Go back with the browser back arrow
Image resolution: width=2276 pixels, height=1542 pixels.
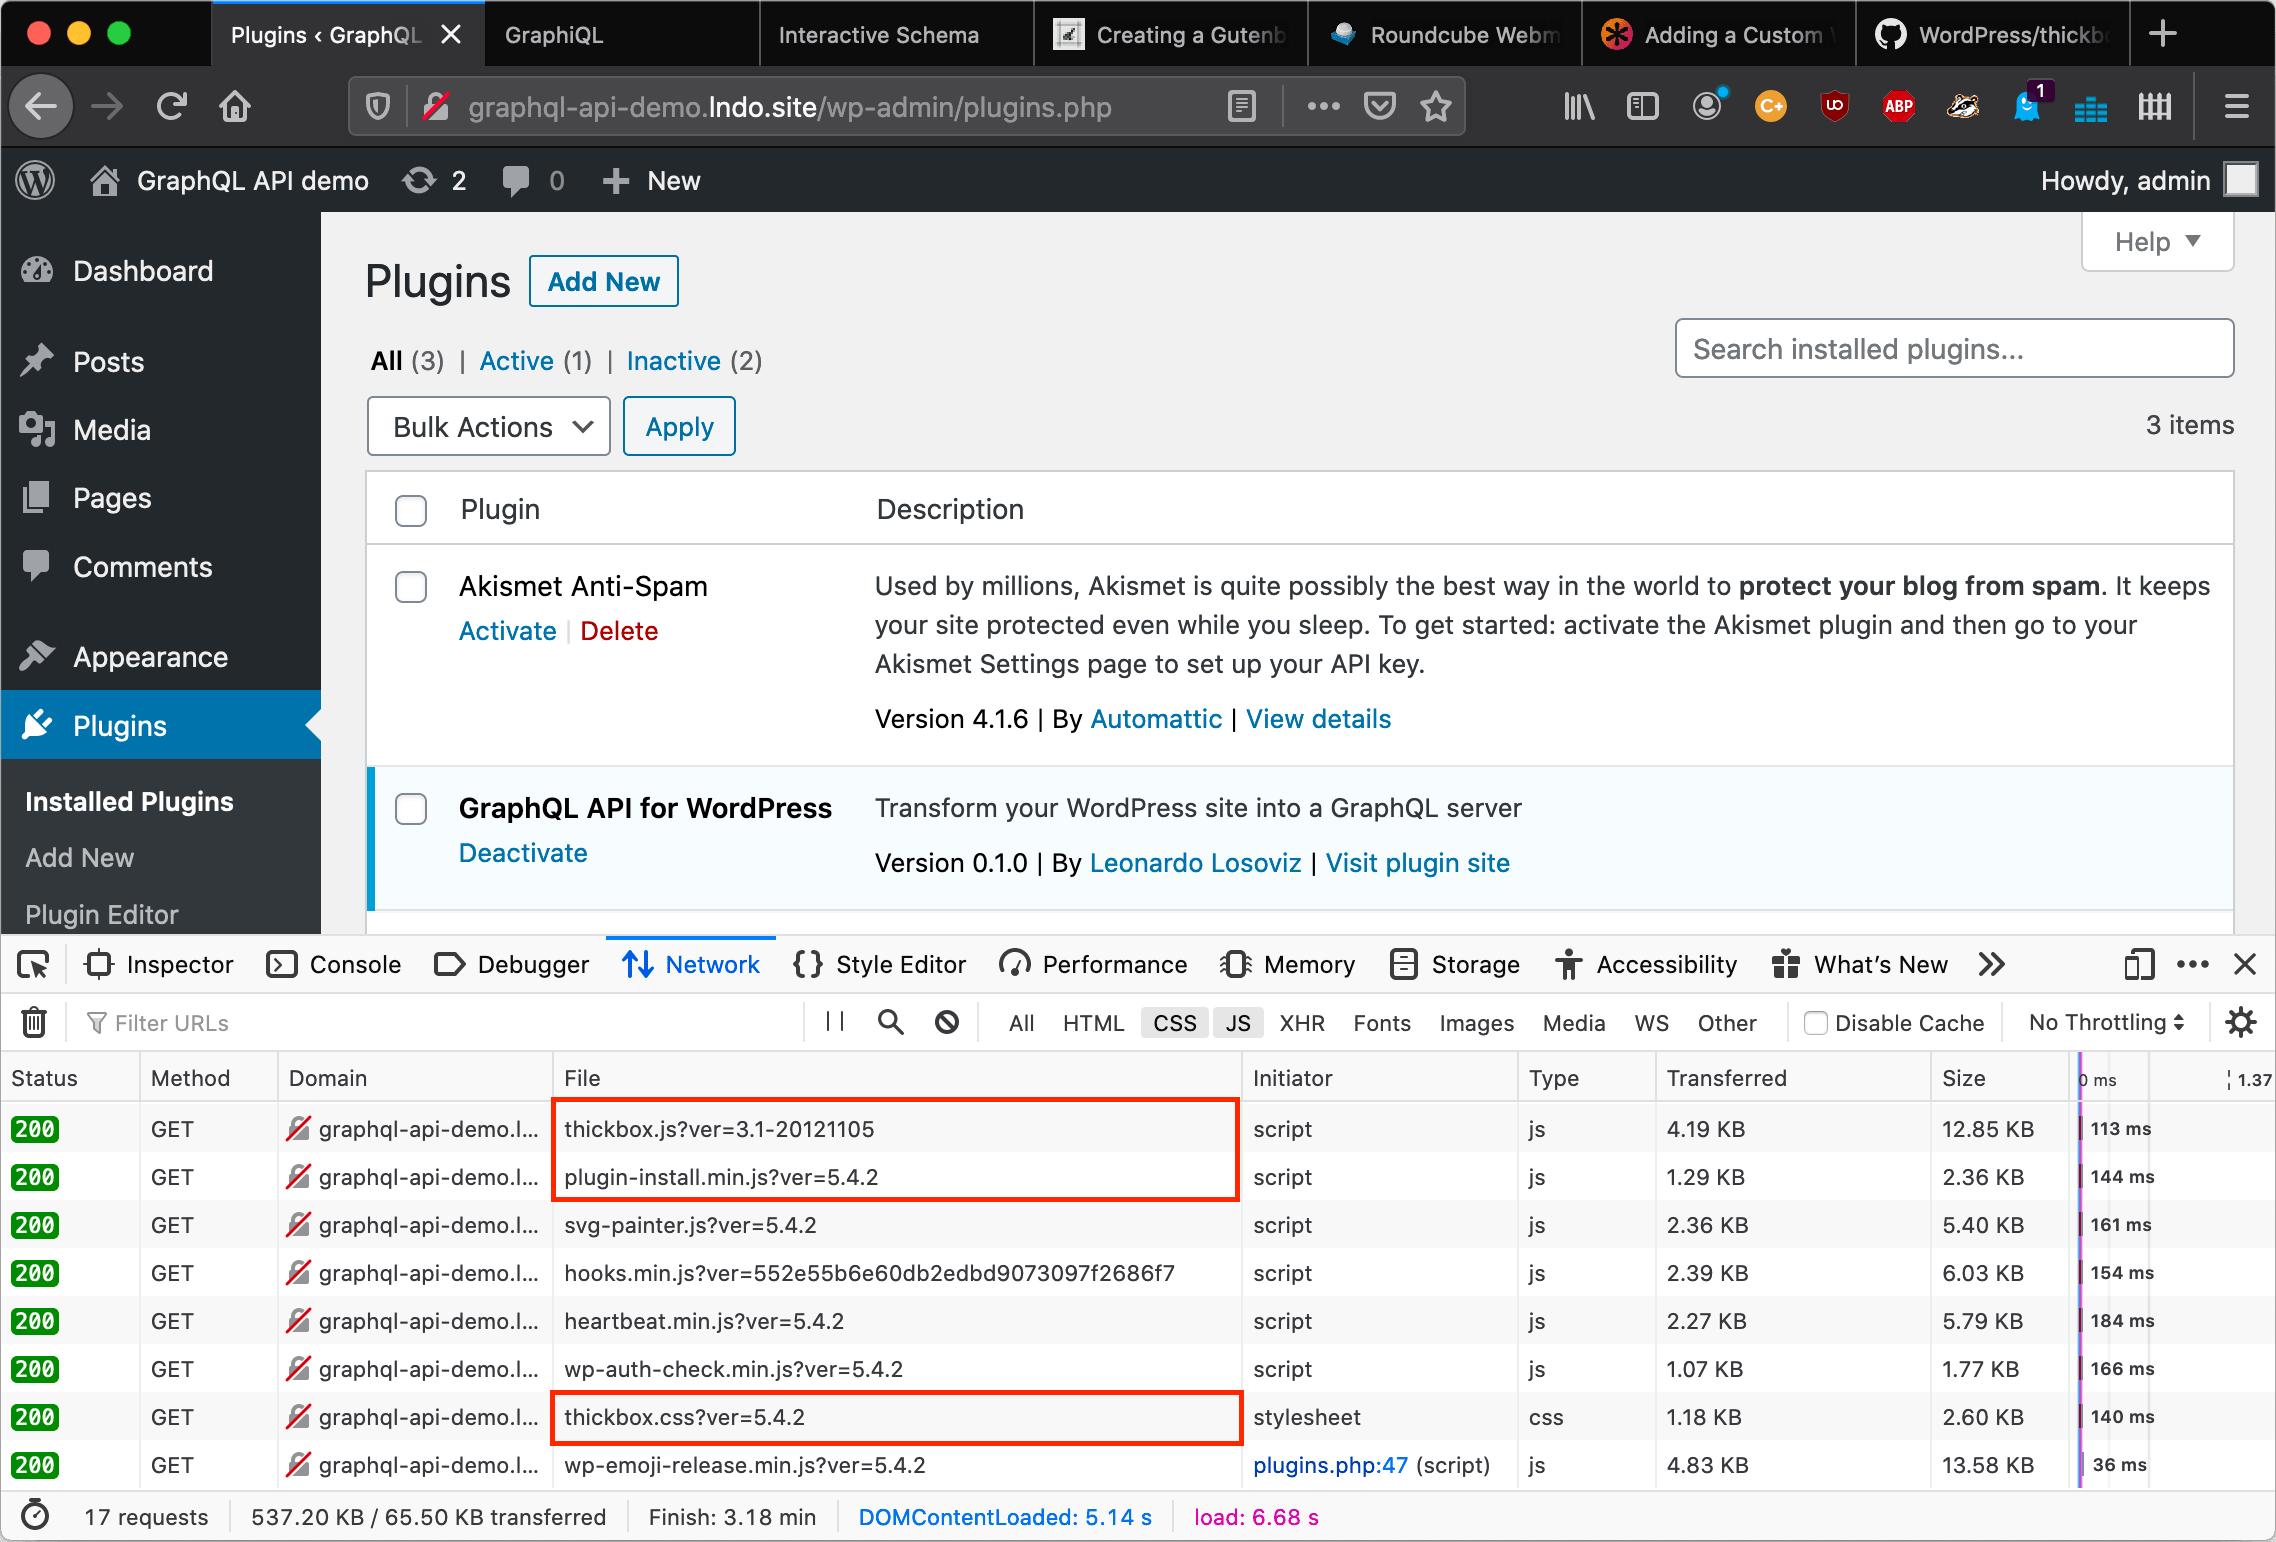click(41, 106)
